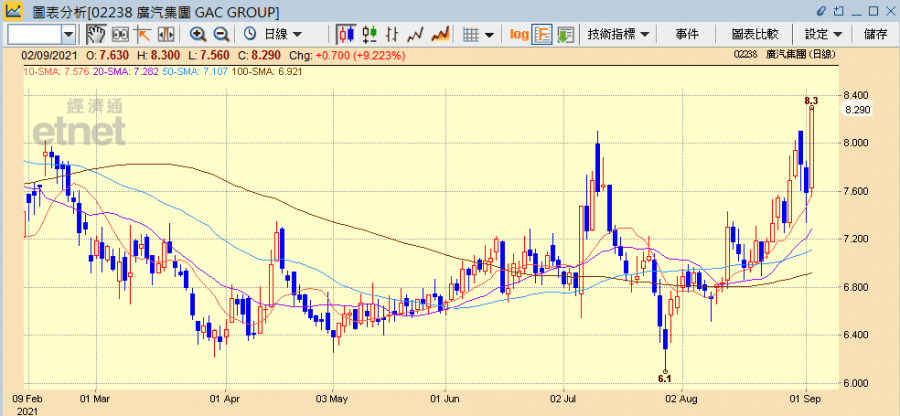The image size is (900, 416).
Task: Expand the stock code combo box
Action: pos(68,34)
